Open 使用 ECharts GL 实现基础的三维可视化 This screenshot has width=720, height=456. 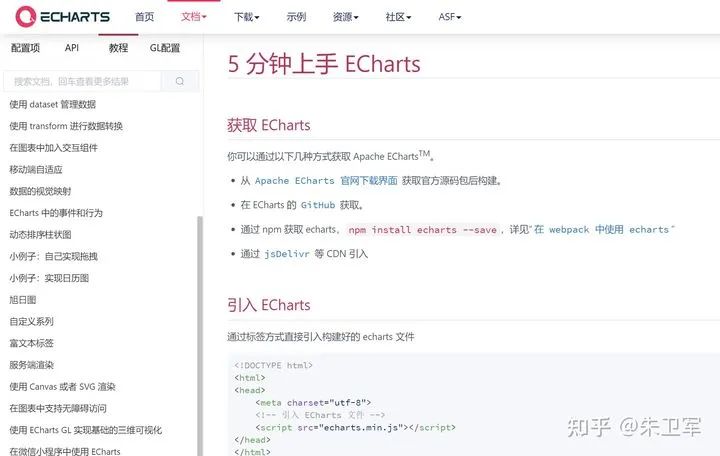86,430
